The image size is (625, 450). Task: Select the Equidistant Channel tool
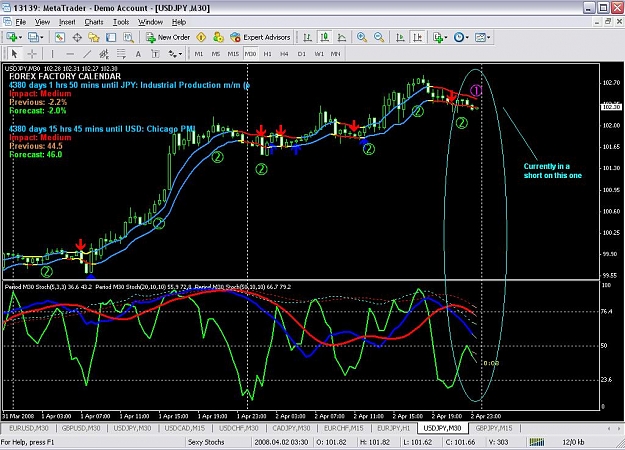point(104,54)
